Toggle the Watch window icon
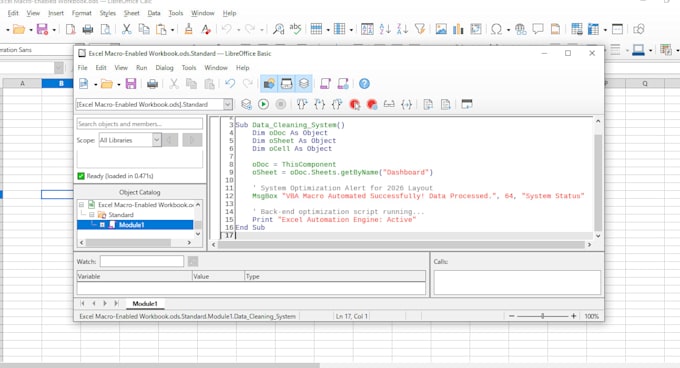 pos(286,84)
